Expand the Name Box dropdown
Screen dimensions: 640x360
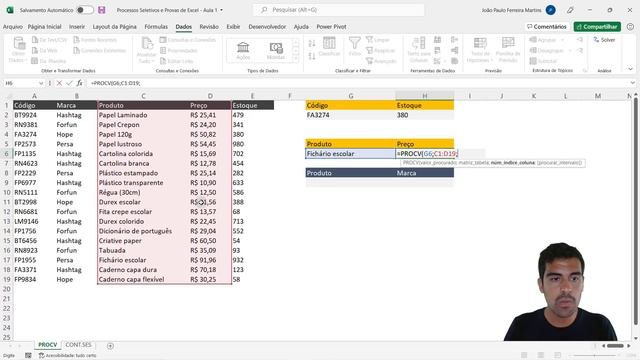click(41, 83)
